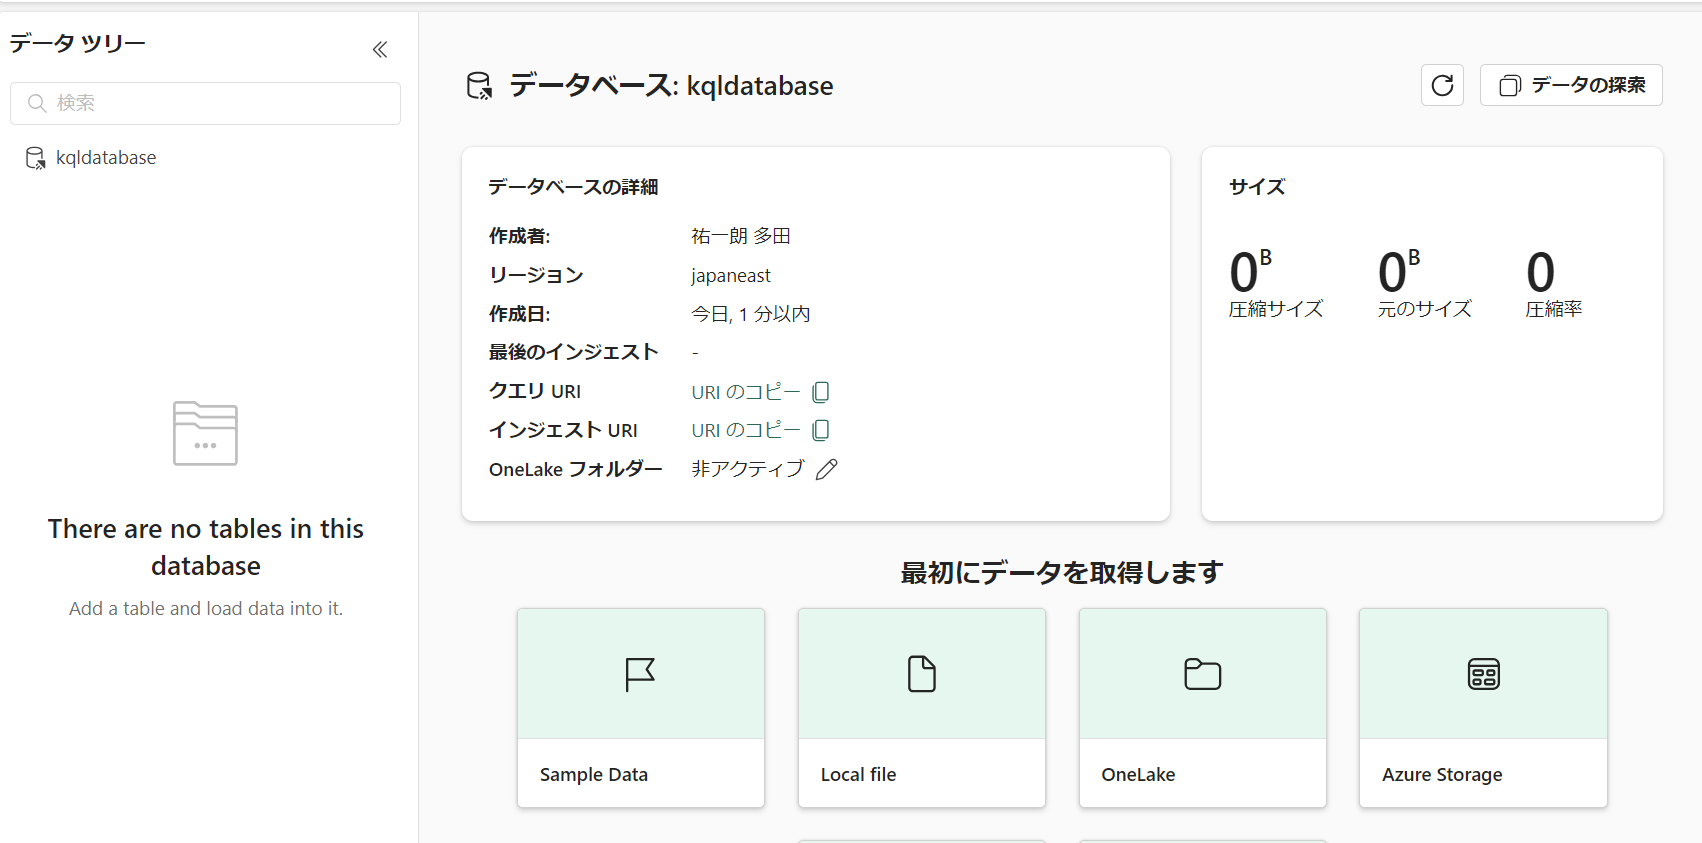The height and width of the screenshot is (843, 1702).
Task: Click the OneLake フォルダー label
Action: click(x=576, y=469)
